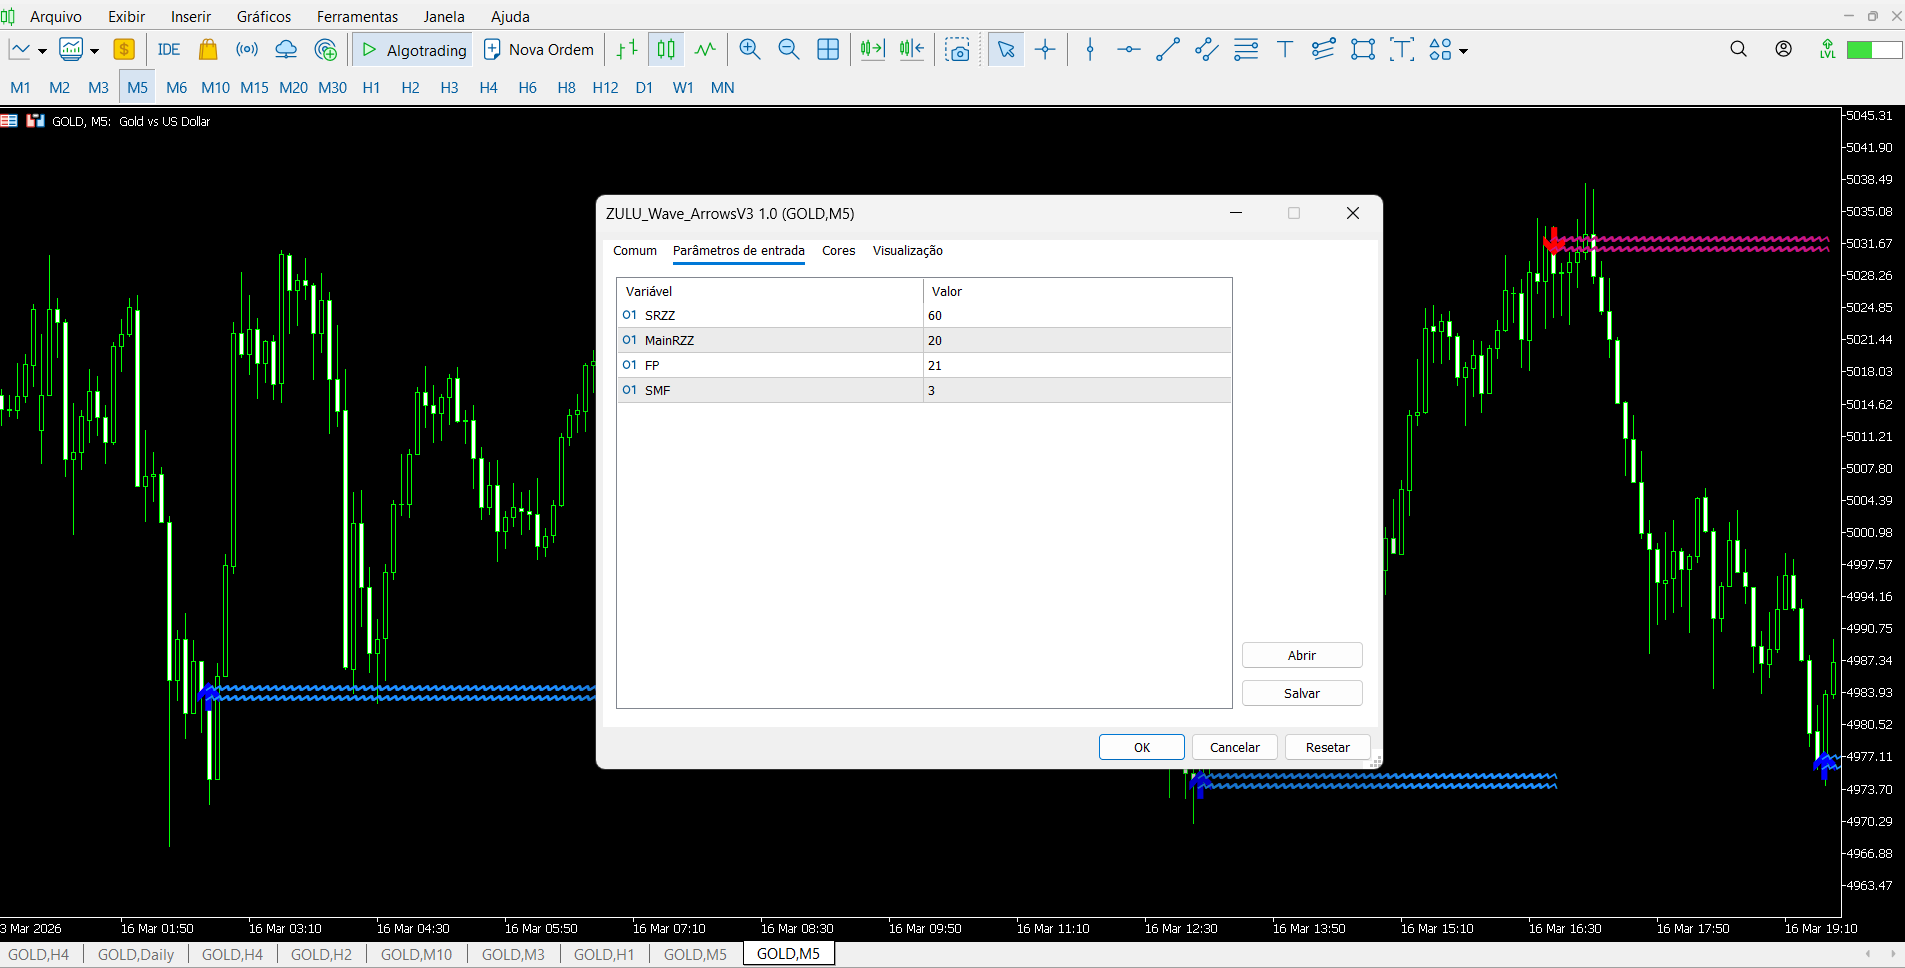This screenshot has height=968, width=1905.
Task: Open the chart type dropdown arrow
Action: click(41, 49)
